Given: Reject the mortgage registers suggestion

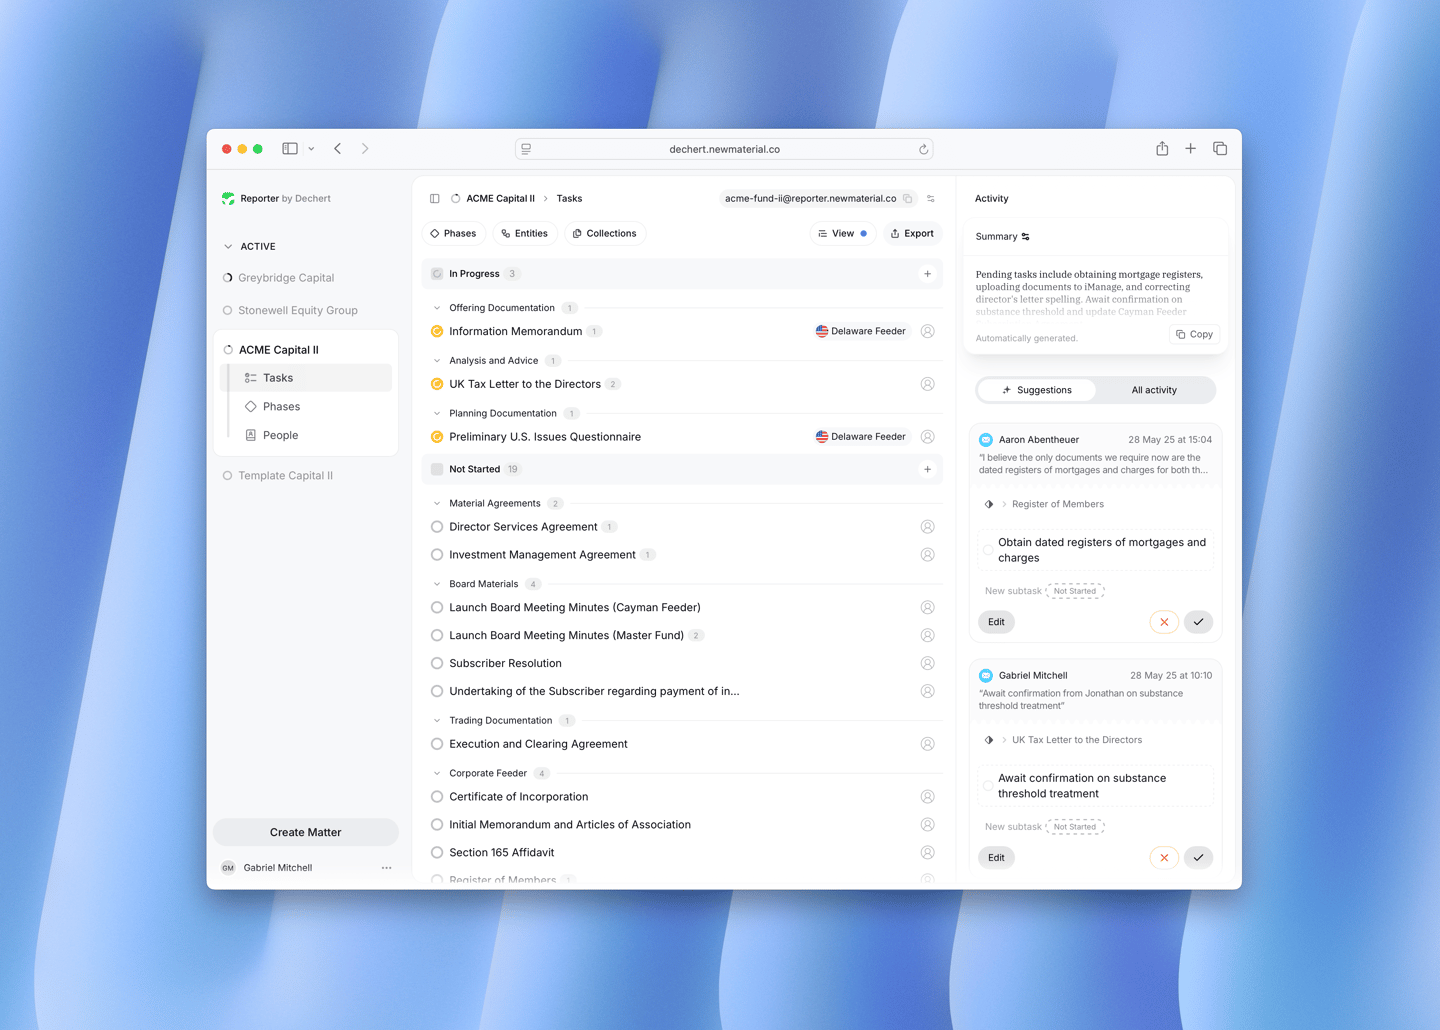Looking at the screenshot, I should point(1164,622).
